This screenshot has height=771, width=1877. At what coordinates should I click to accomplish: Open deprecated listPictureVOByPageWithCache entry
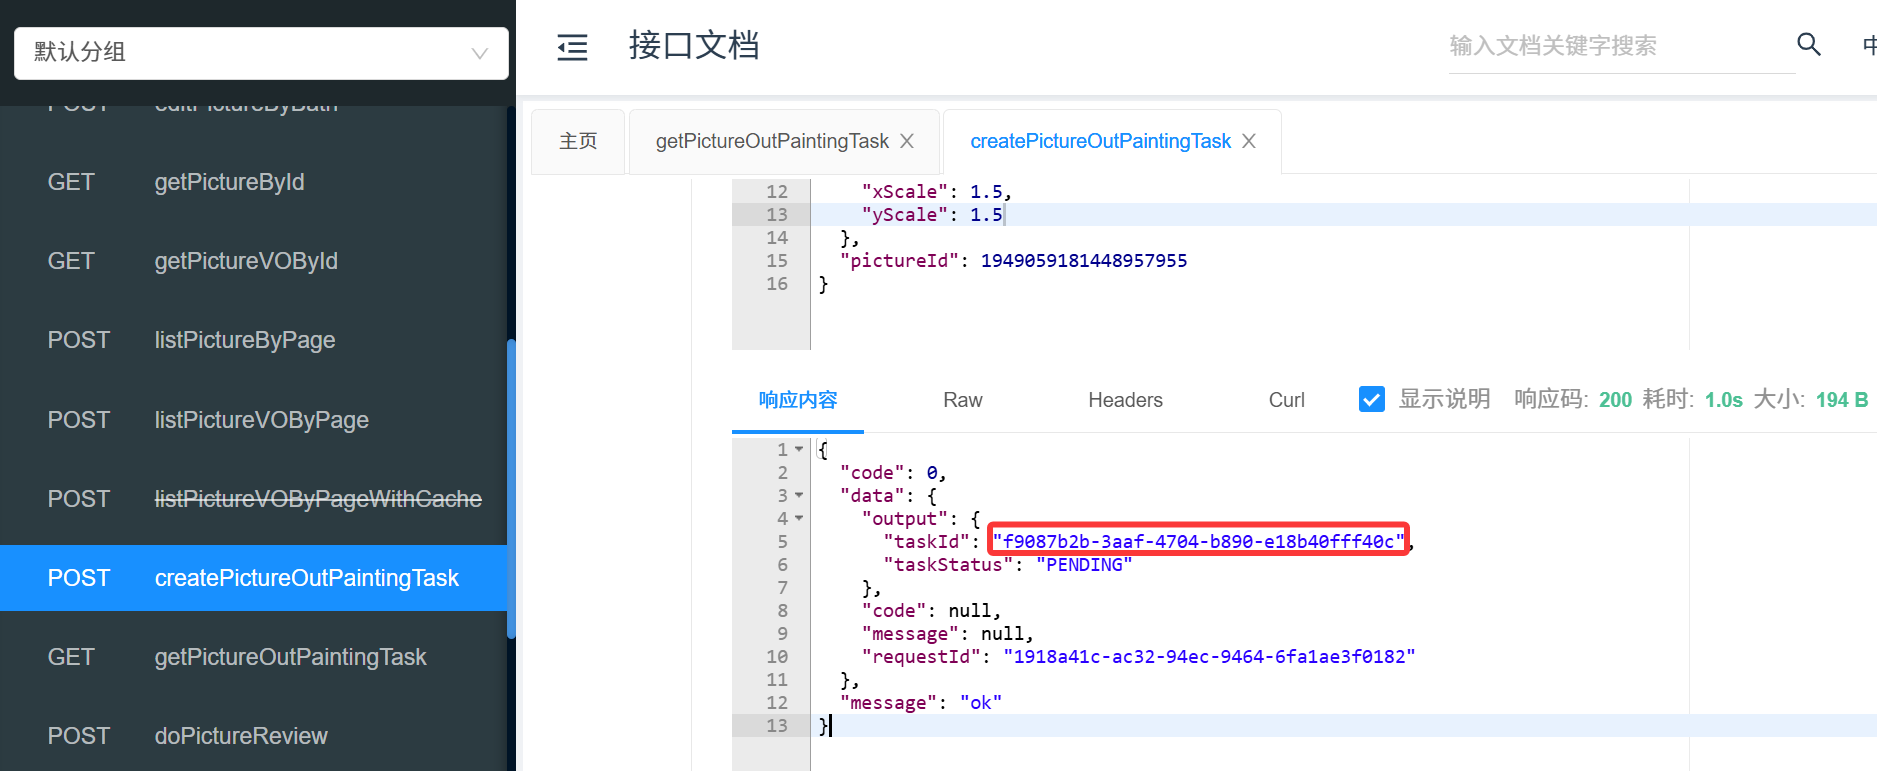tap(254, 499)
